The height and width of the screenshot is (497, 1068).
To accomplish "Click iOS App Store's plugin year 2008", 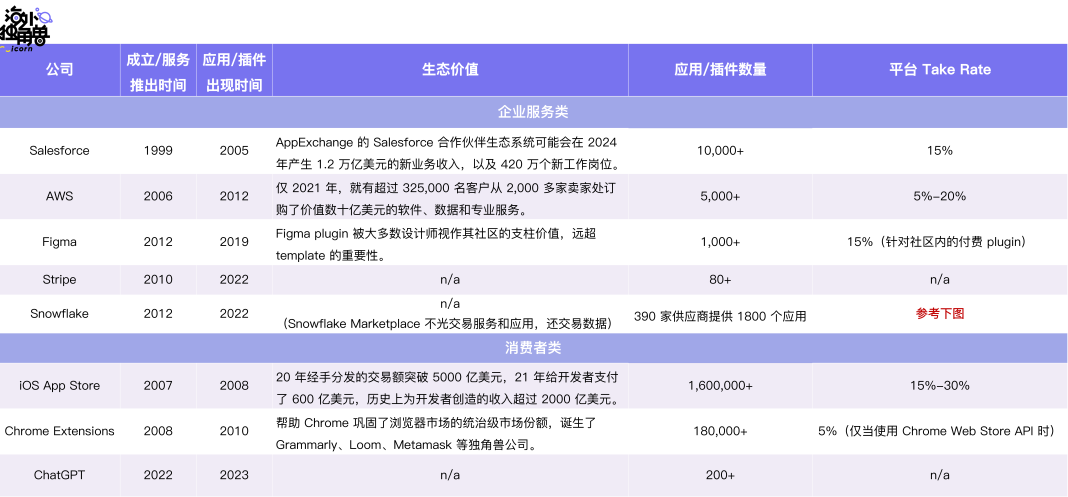I will pos(234,385).
